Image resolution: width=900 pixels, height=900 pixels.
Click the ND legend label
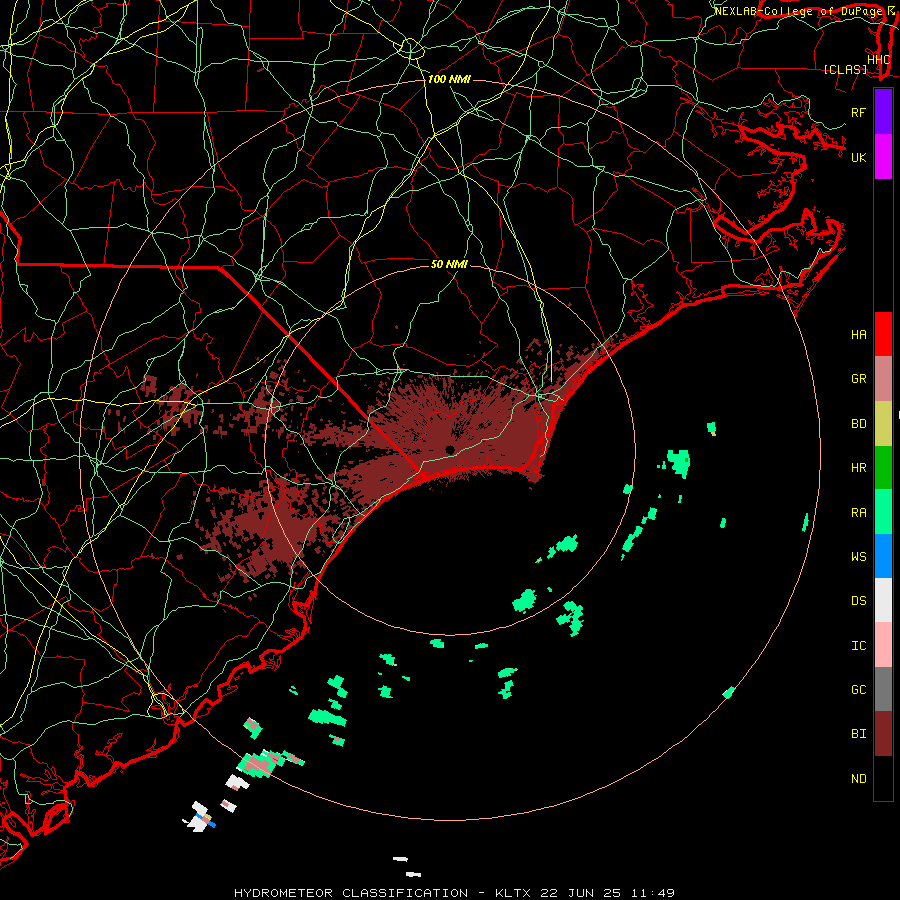pyautogui.click(x=858, y=779)
